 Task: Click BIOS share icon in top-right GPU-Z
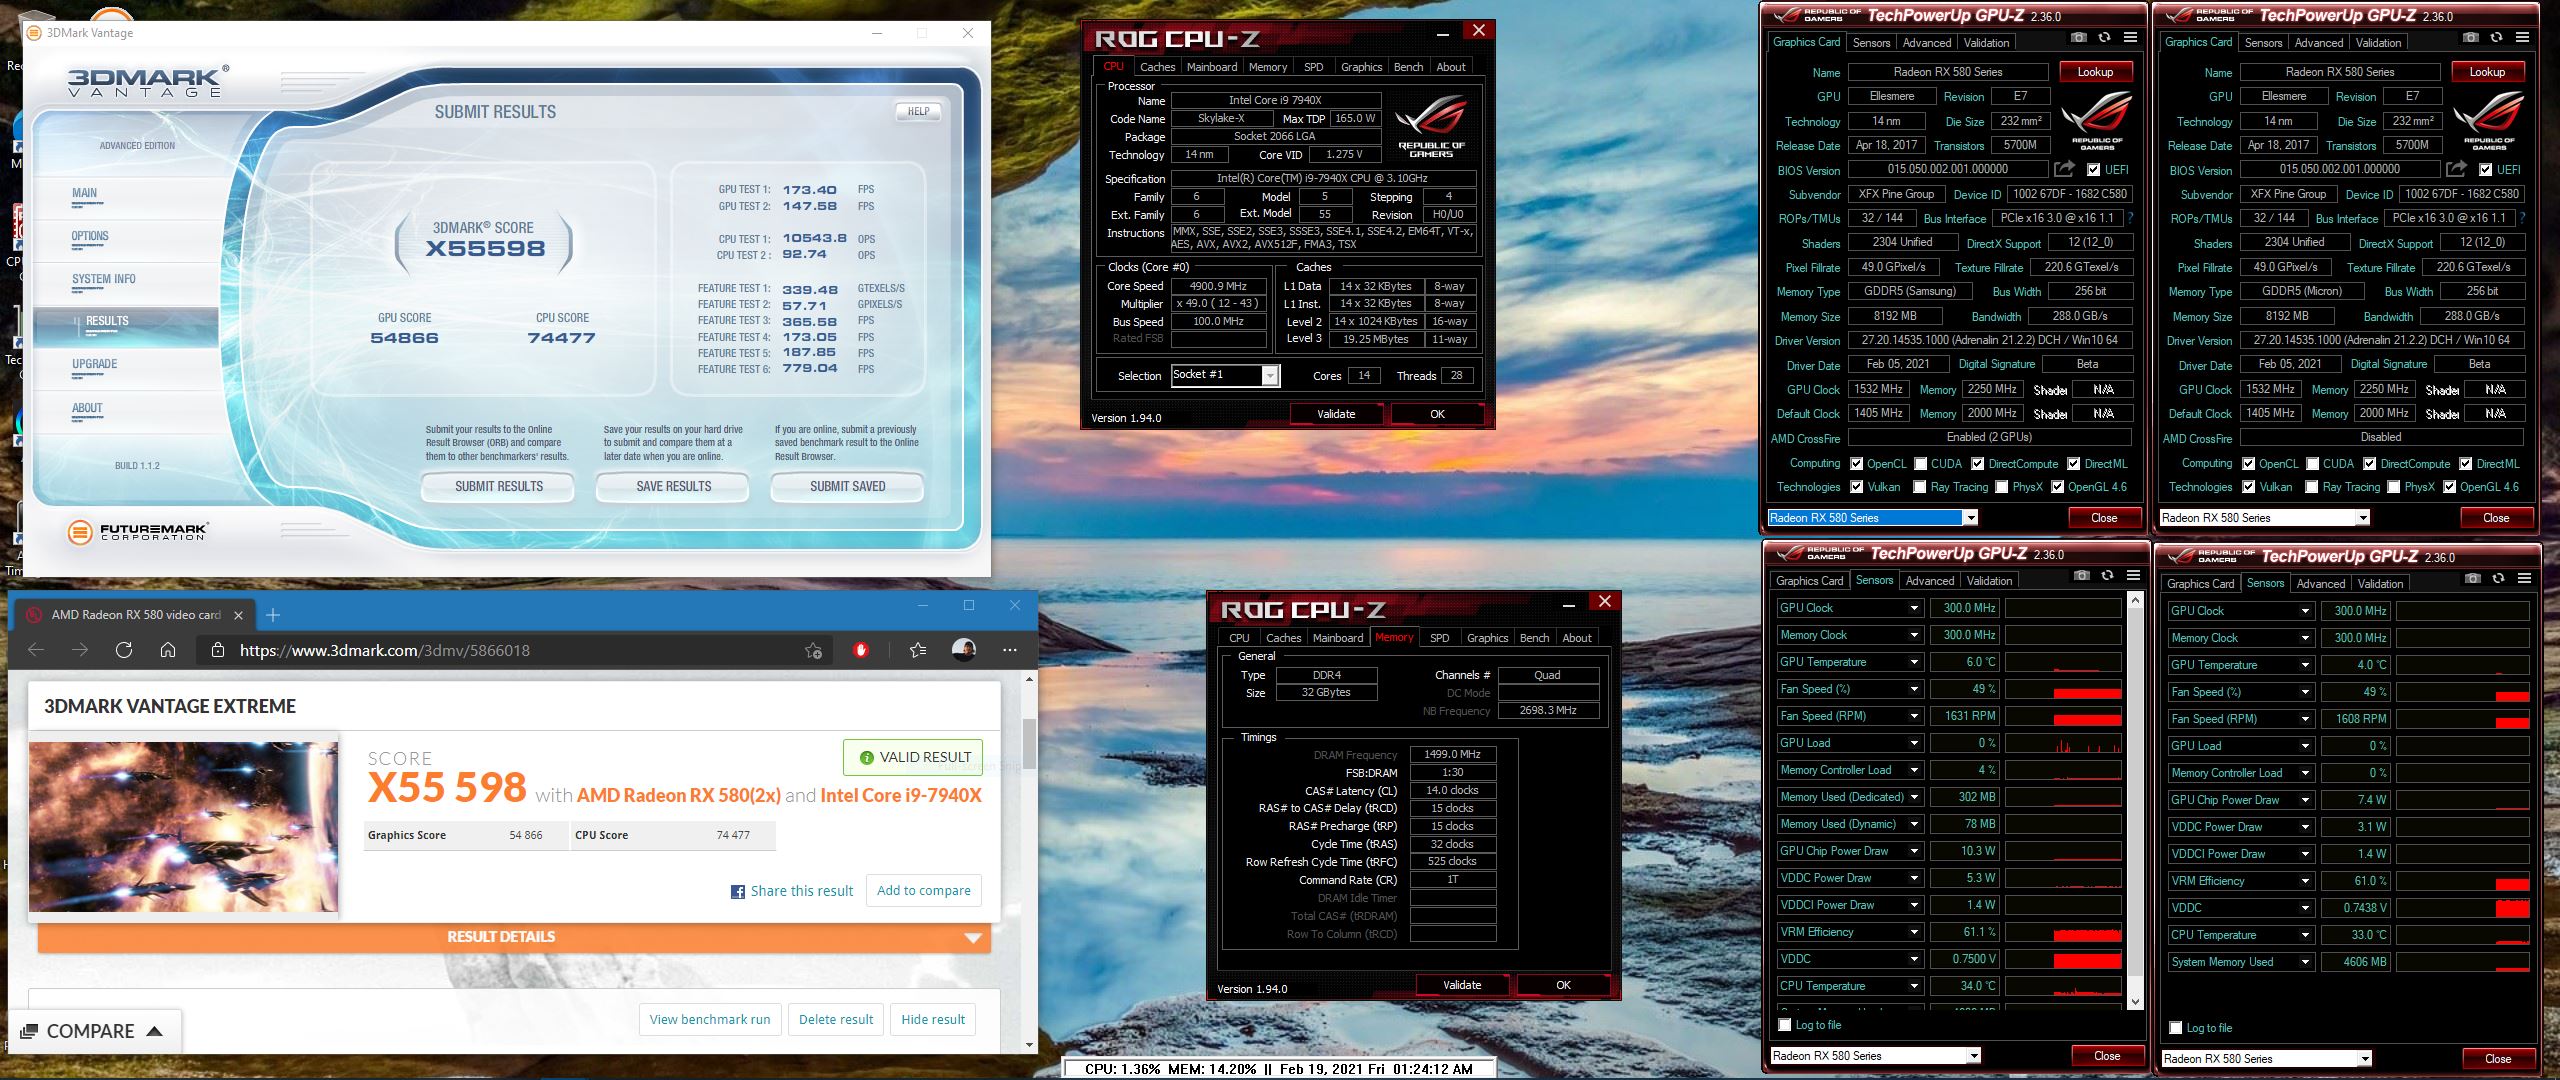2456,169
